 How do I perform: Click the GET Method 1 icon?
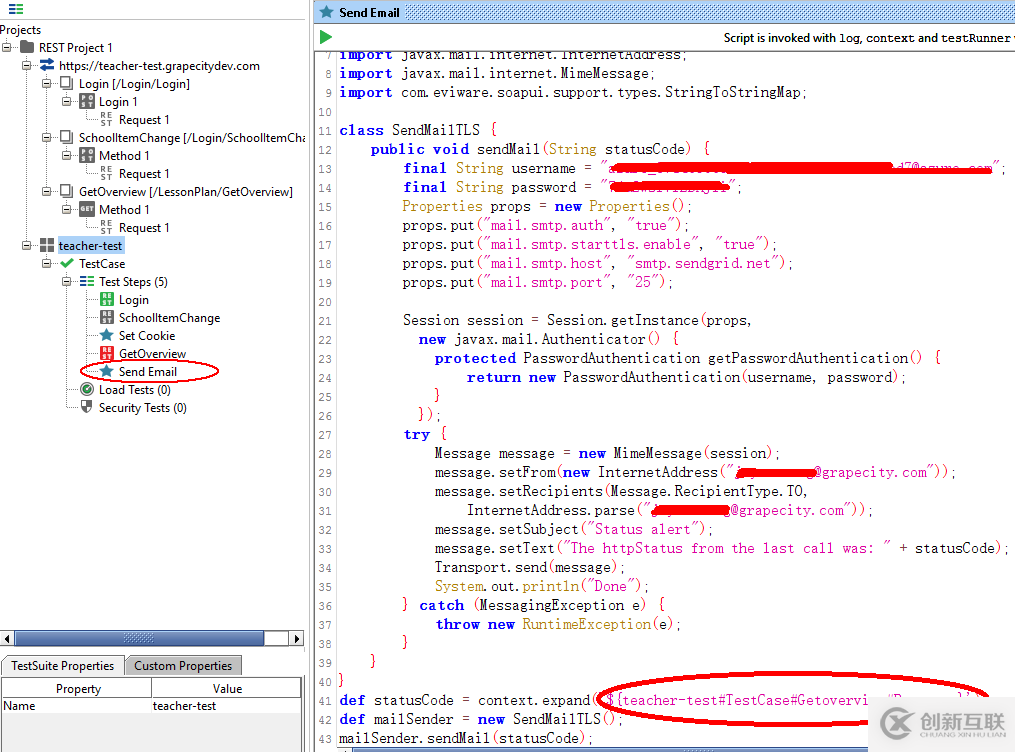tap(87, 210)
